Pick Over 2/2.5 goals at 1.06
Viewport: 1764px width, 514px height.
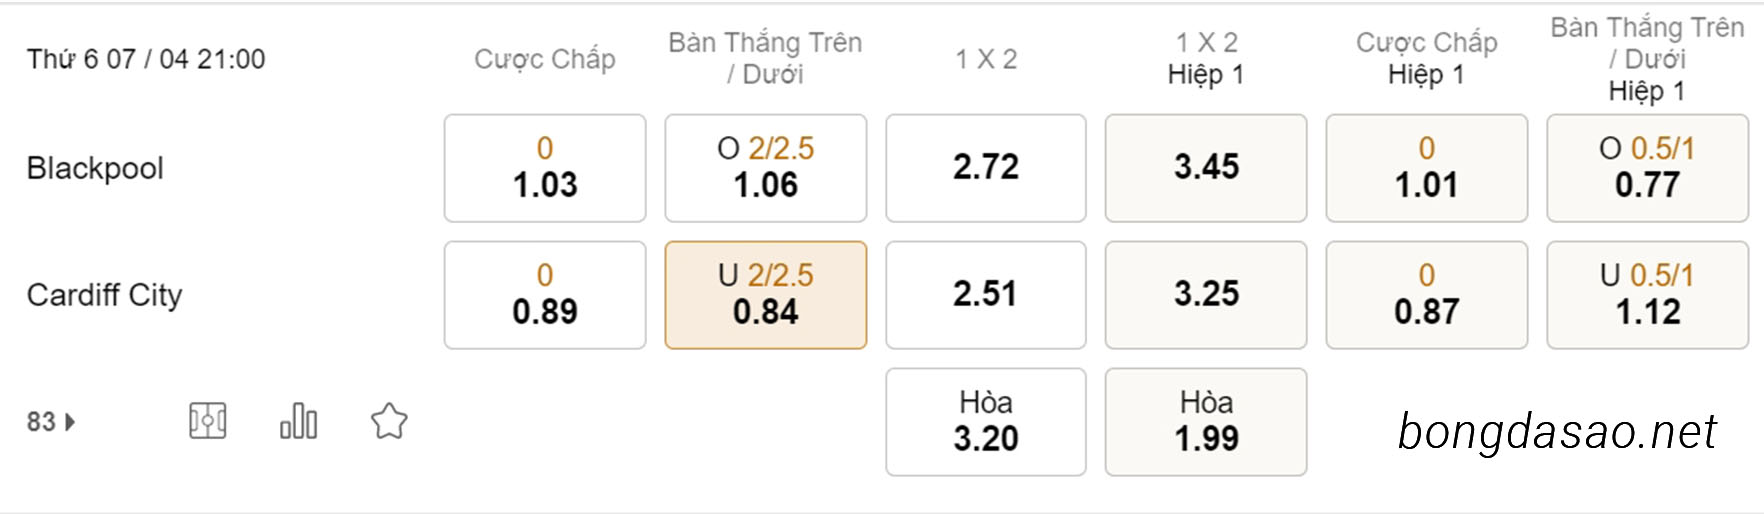[766, 168]
